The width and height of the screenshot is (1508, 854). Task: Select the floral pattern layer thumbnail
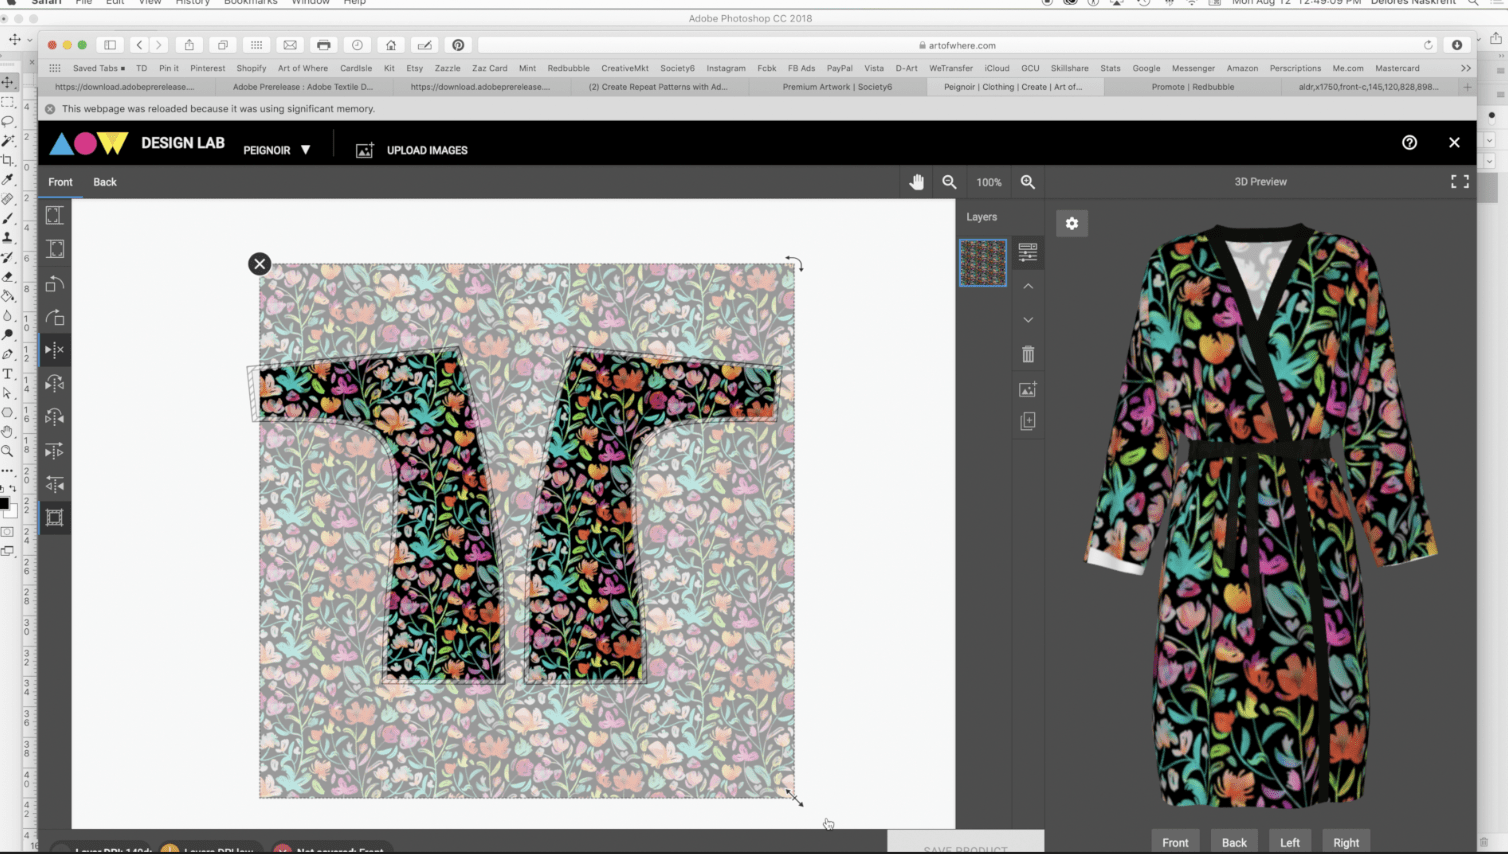click(983, 263)
